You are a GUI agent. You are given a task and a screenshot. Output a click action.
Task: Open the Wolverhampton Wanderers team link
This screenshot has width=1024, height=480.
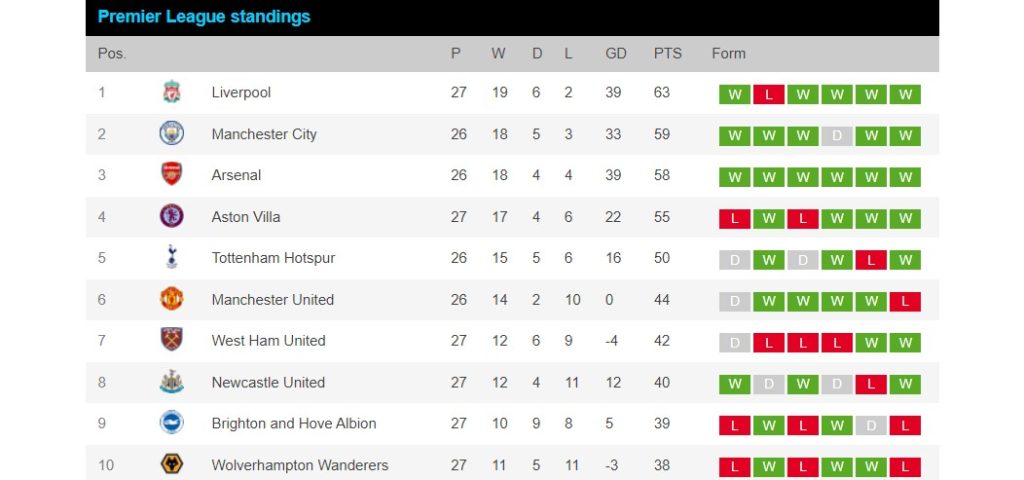click(300, 465)
